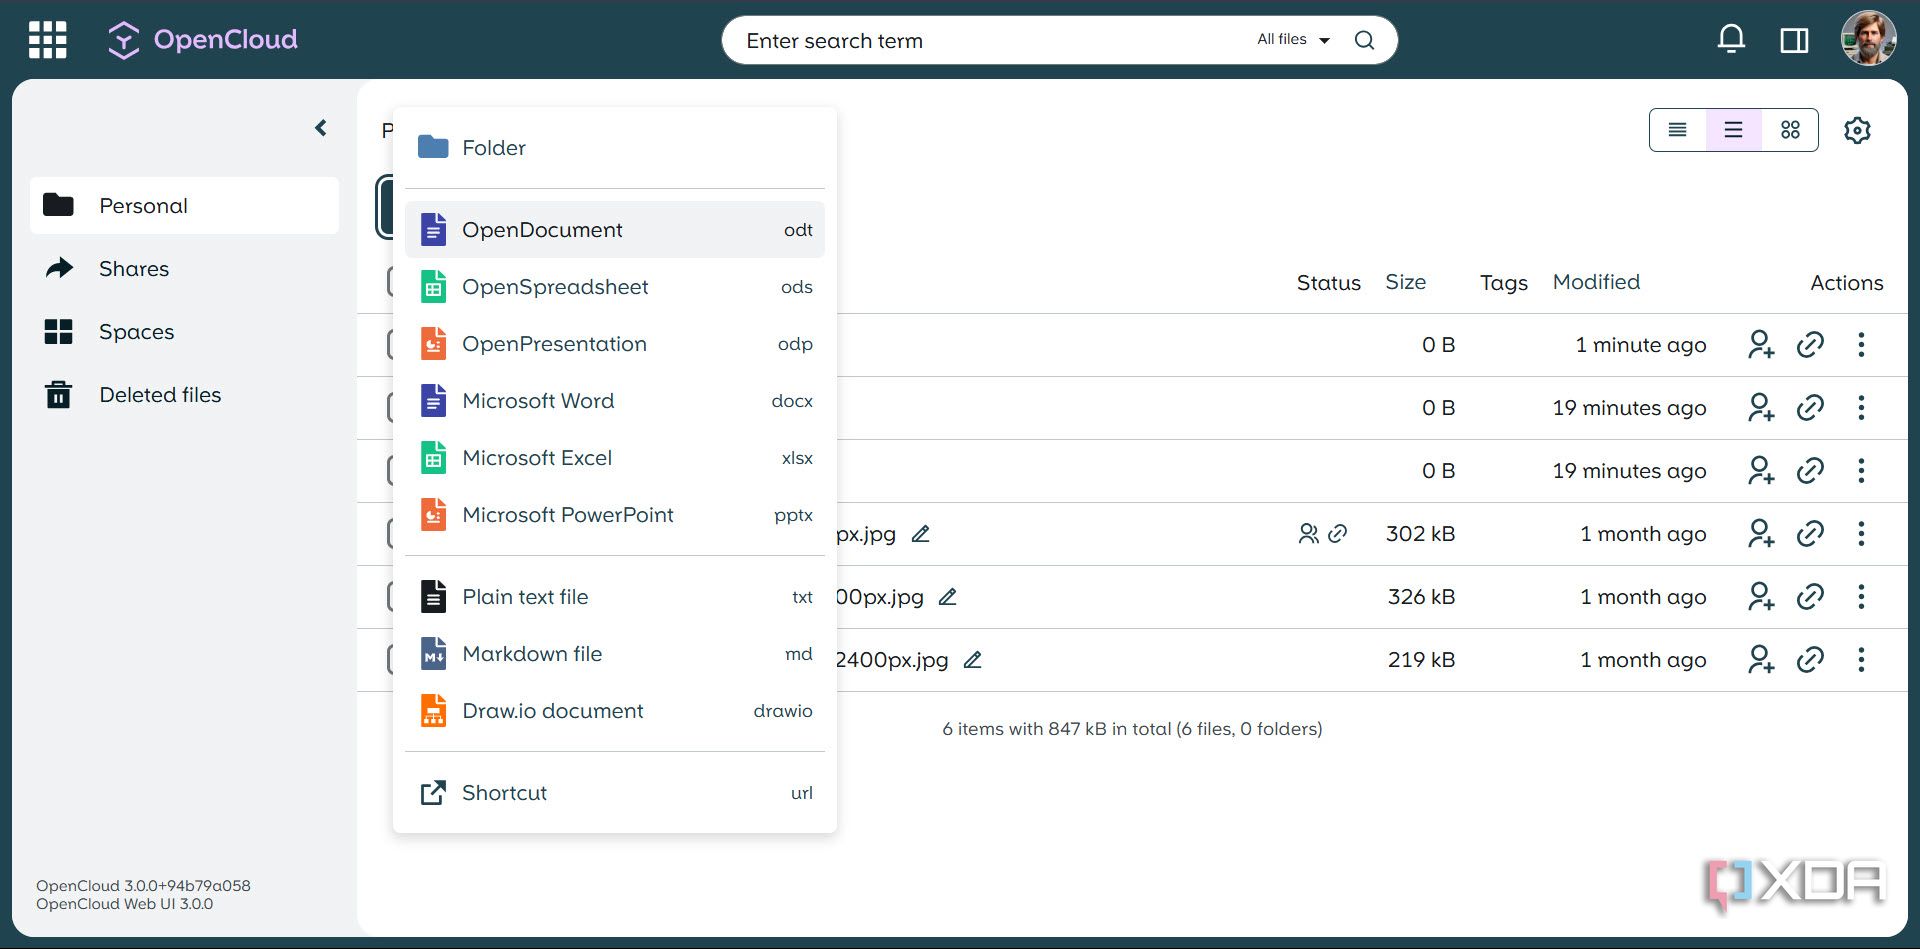Sort the file list by Modified
Image resolution: width=1920 pixels, height=949 pixels.
[1596, 282]
